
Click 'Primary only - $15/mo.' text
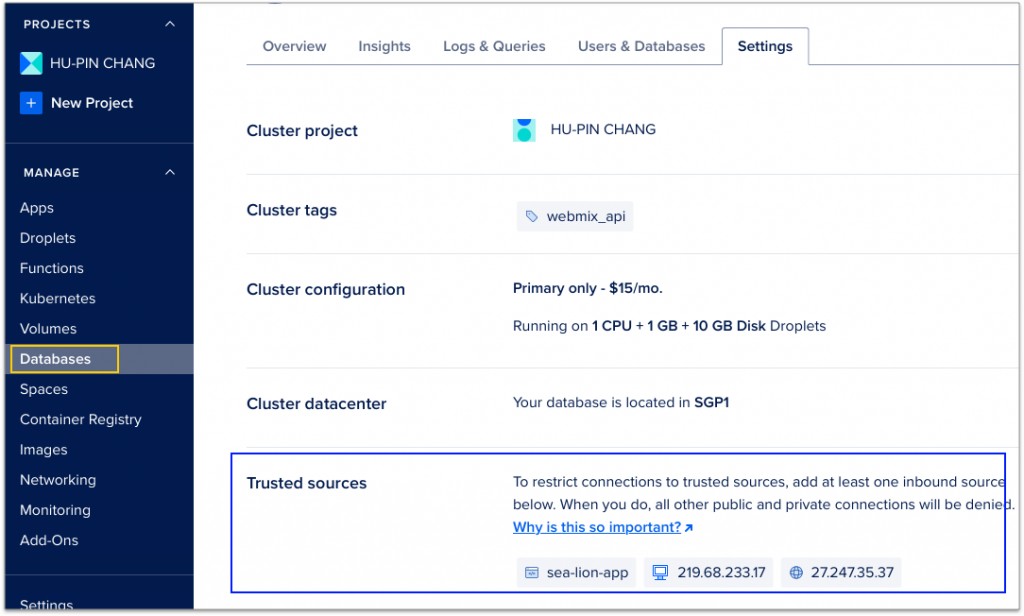click(x=587, y=288)
